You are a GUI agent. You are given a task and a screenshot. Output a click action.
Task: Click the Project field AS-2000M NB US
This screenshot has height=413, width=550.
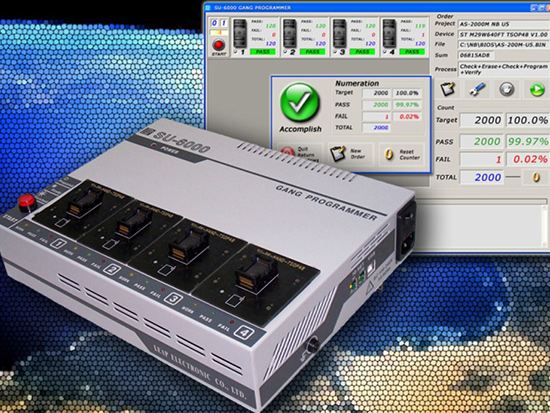[504, 24]
